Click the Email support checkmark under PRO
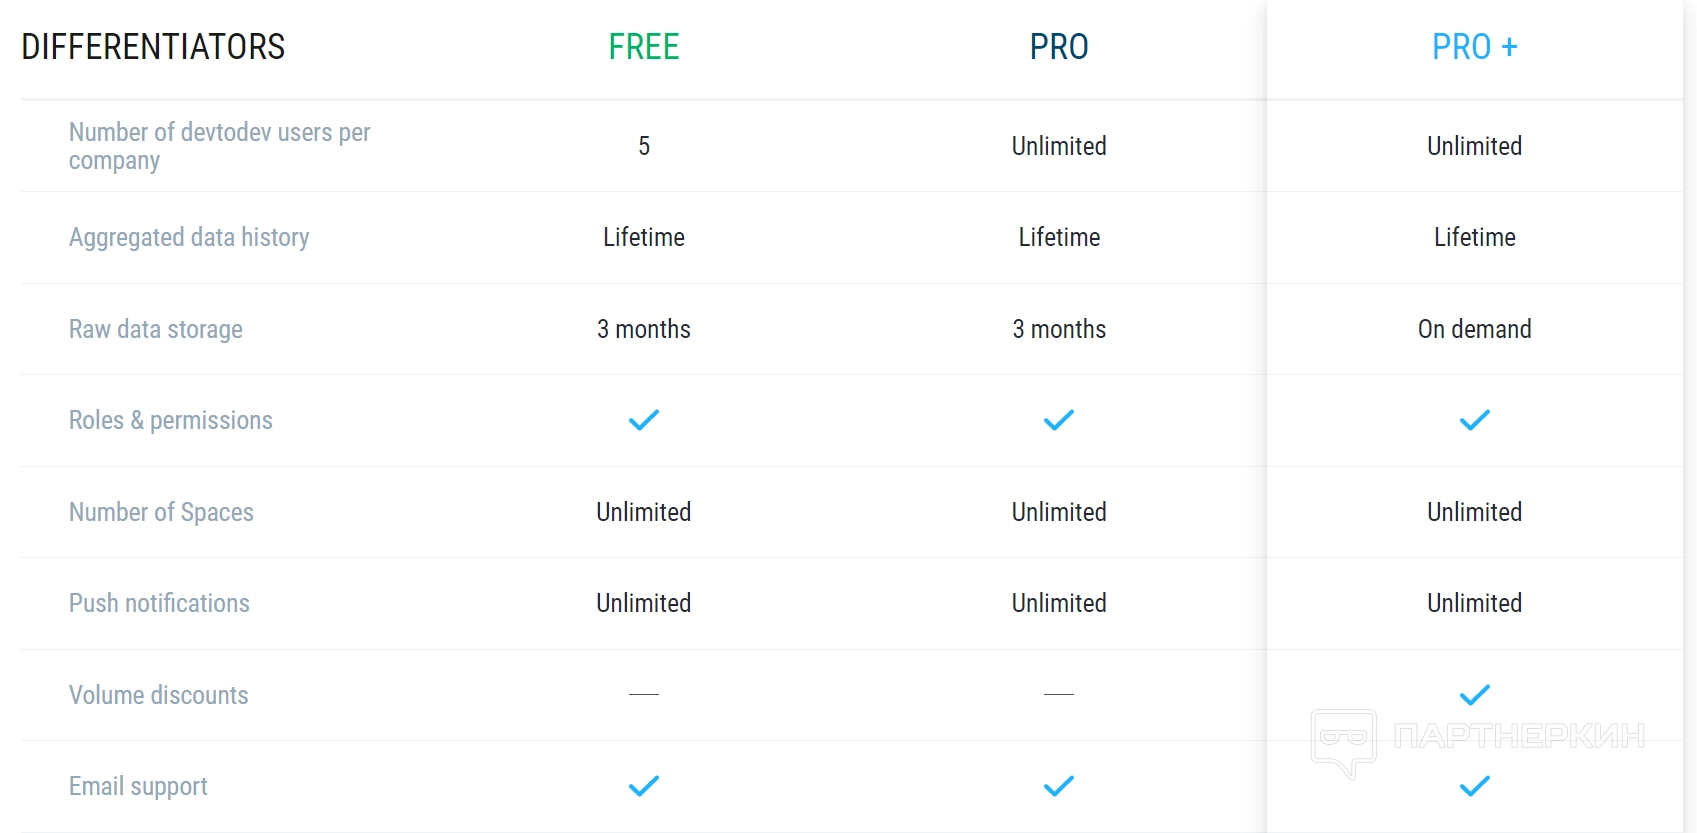The image size is (1697, 833). (1059, 786)
